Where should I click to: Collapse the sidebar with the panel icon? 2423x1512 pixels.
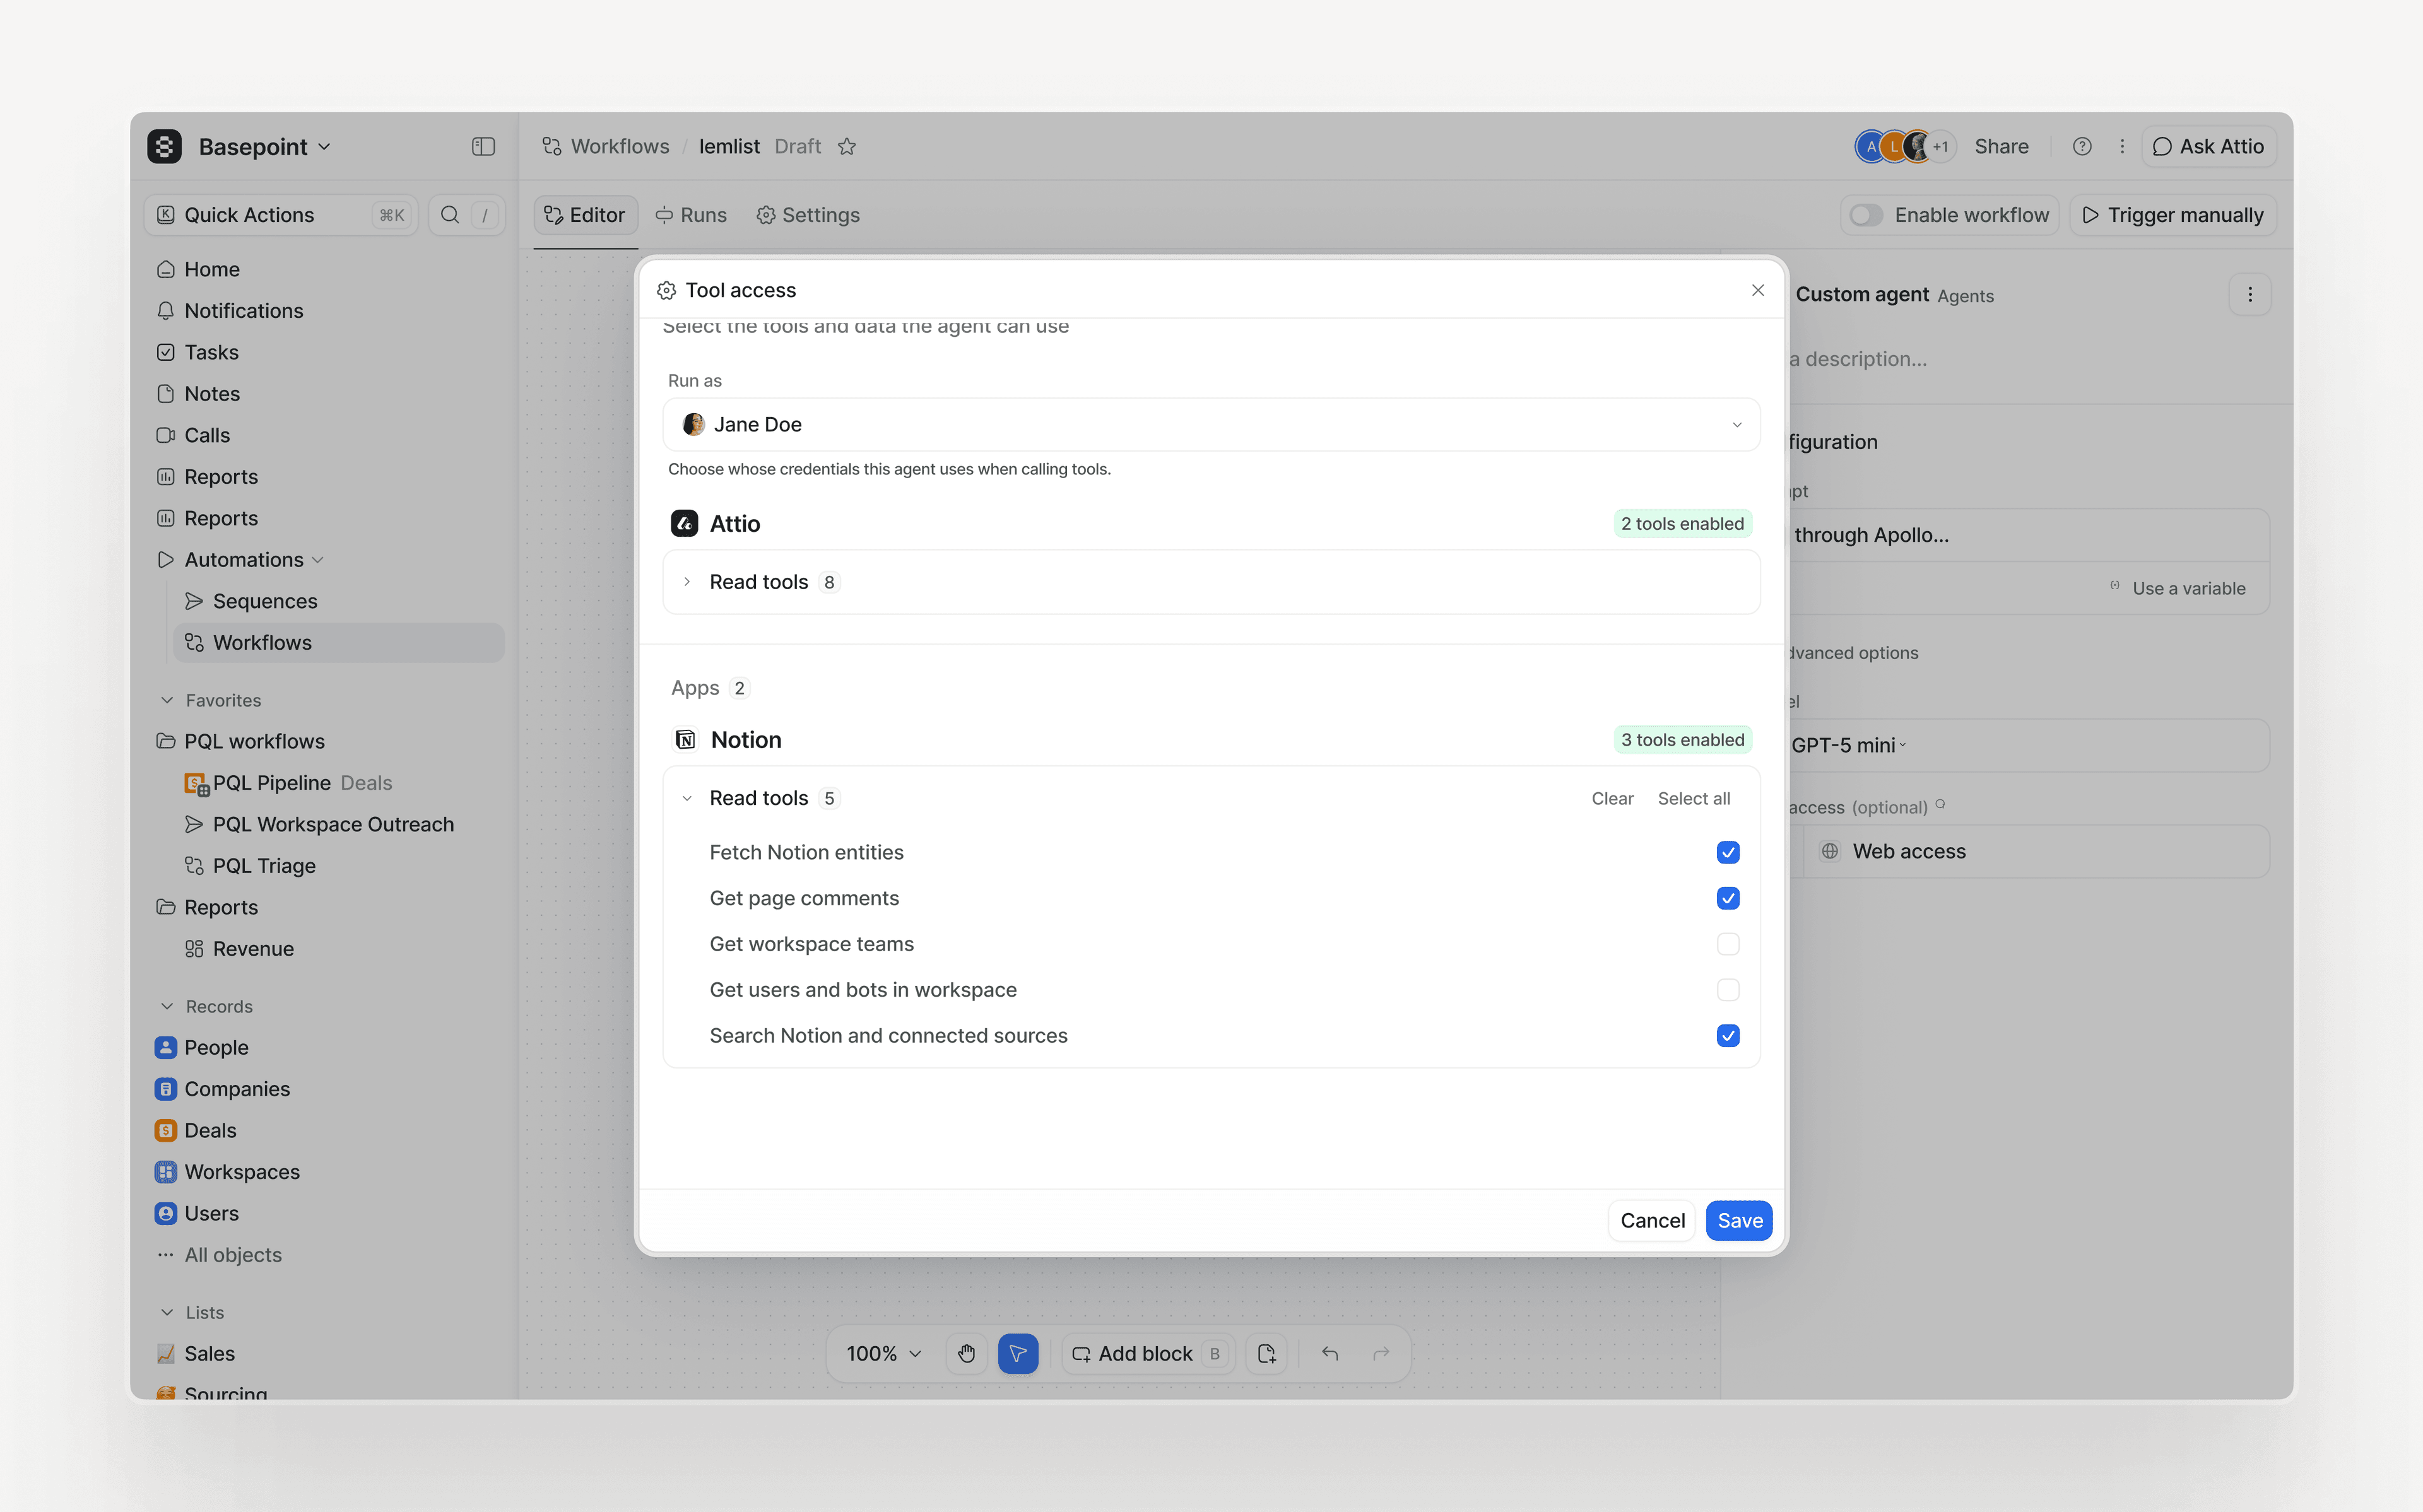click(483, 146)
